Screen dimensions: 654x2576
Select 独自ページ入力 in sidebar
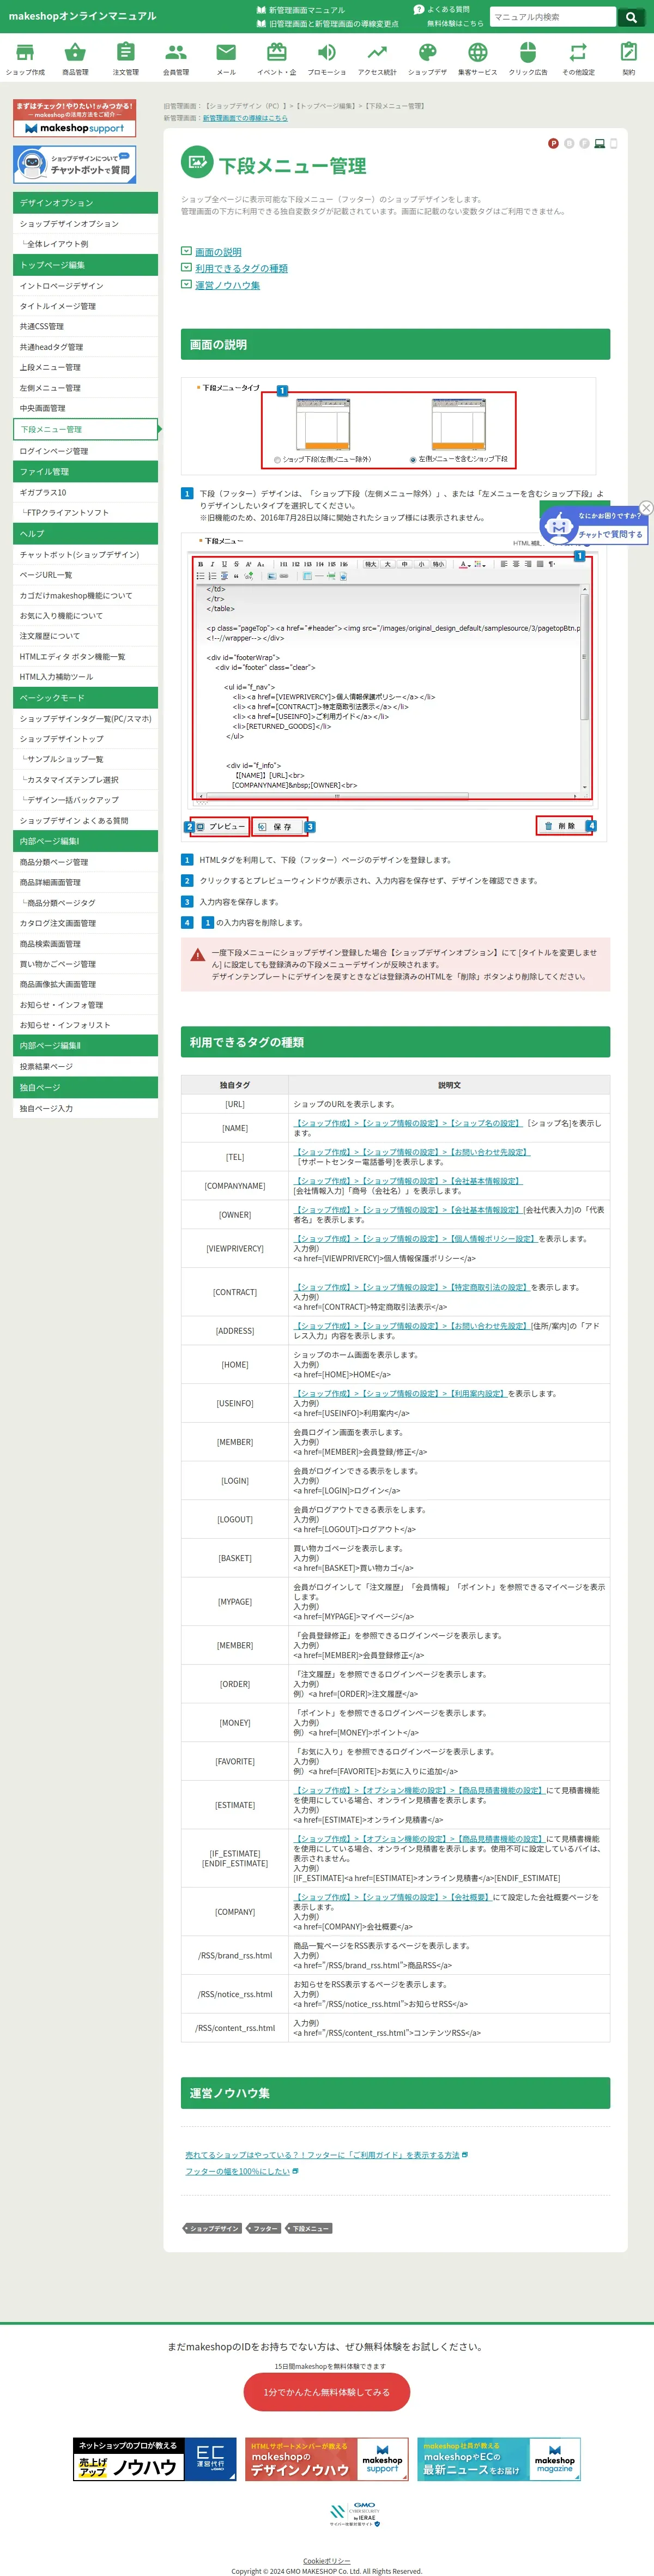pyautogui.click(x=85, y=1108)
